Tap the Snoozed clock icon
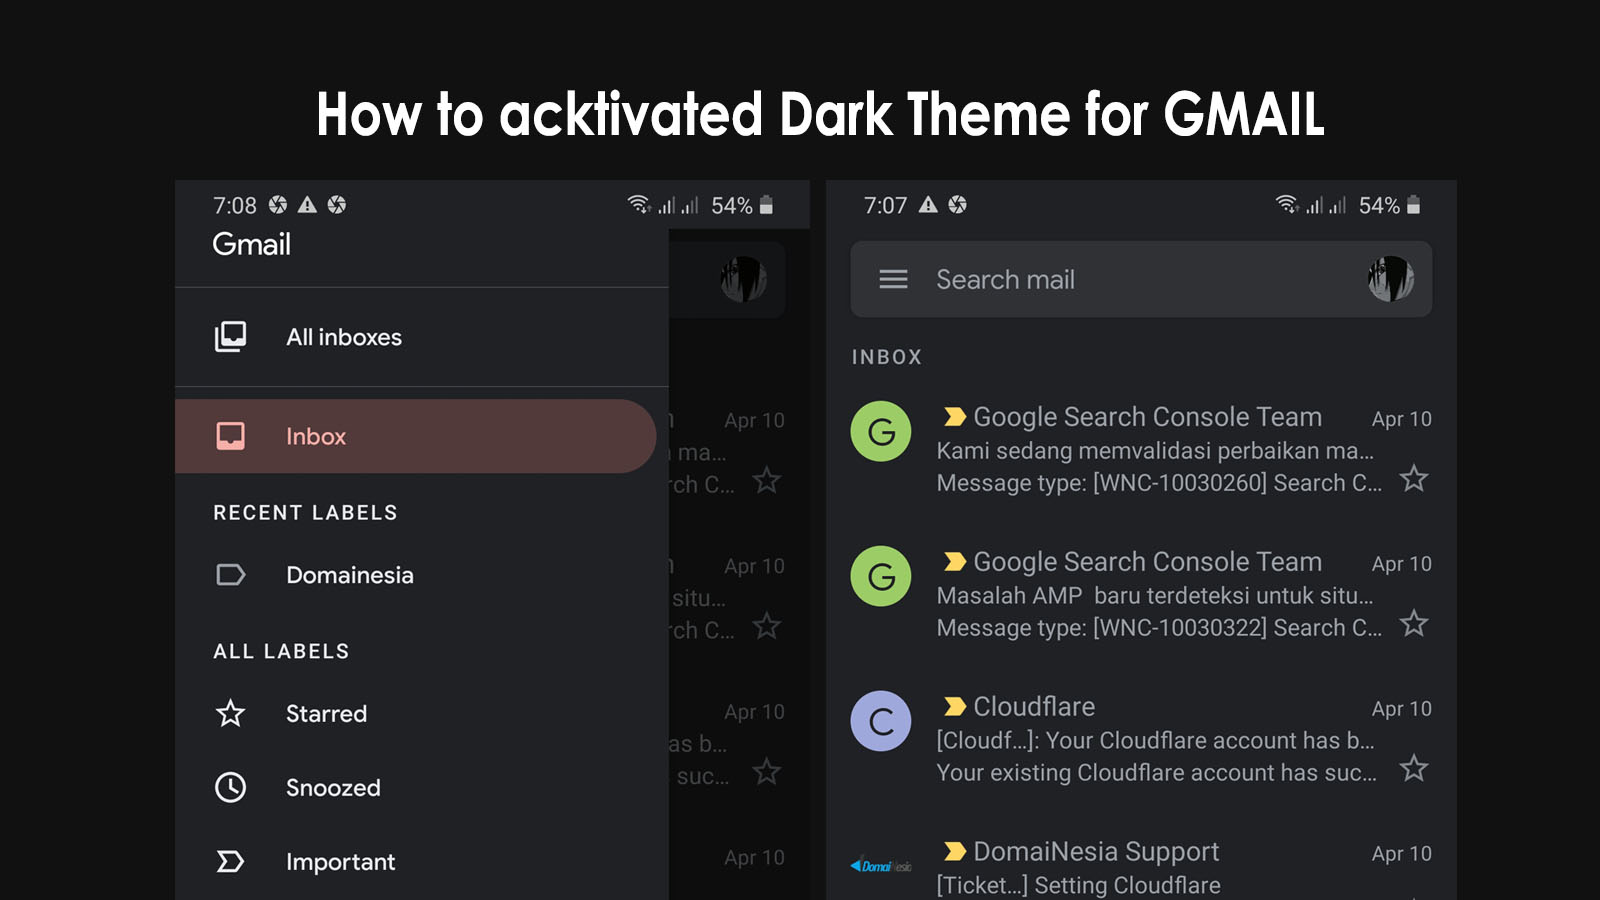The height and width of the screenshot is (900, 1600). pyautogui.click(x=230, y=787)
